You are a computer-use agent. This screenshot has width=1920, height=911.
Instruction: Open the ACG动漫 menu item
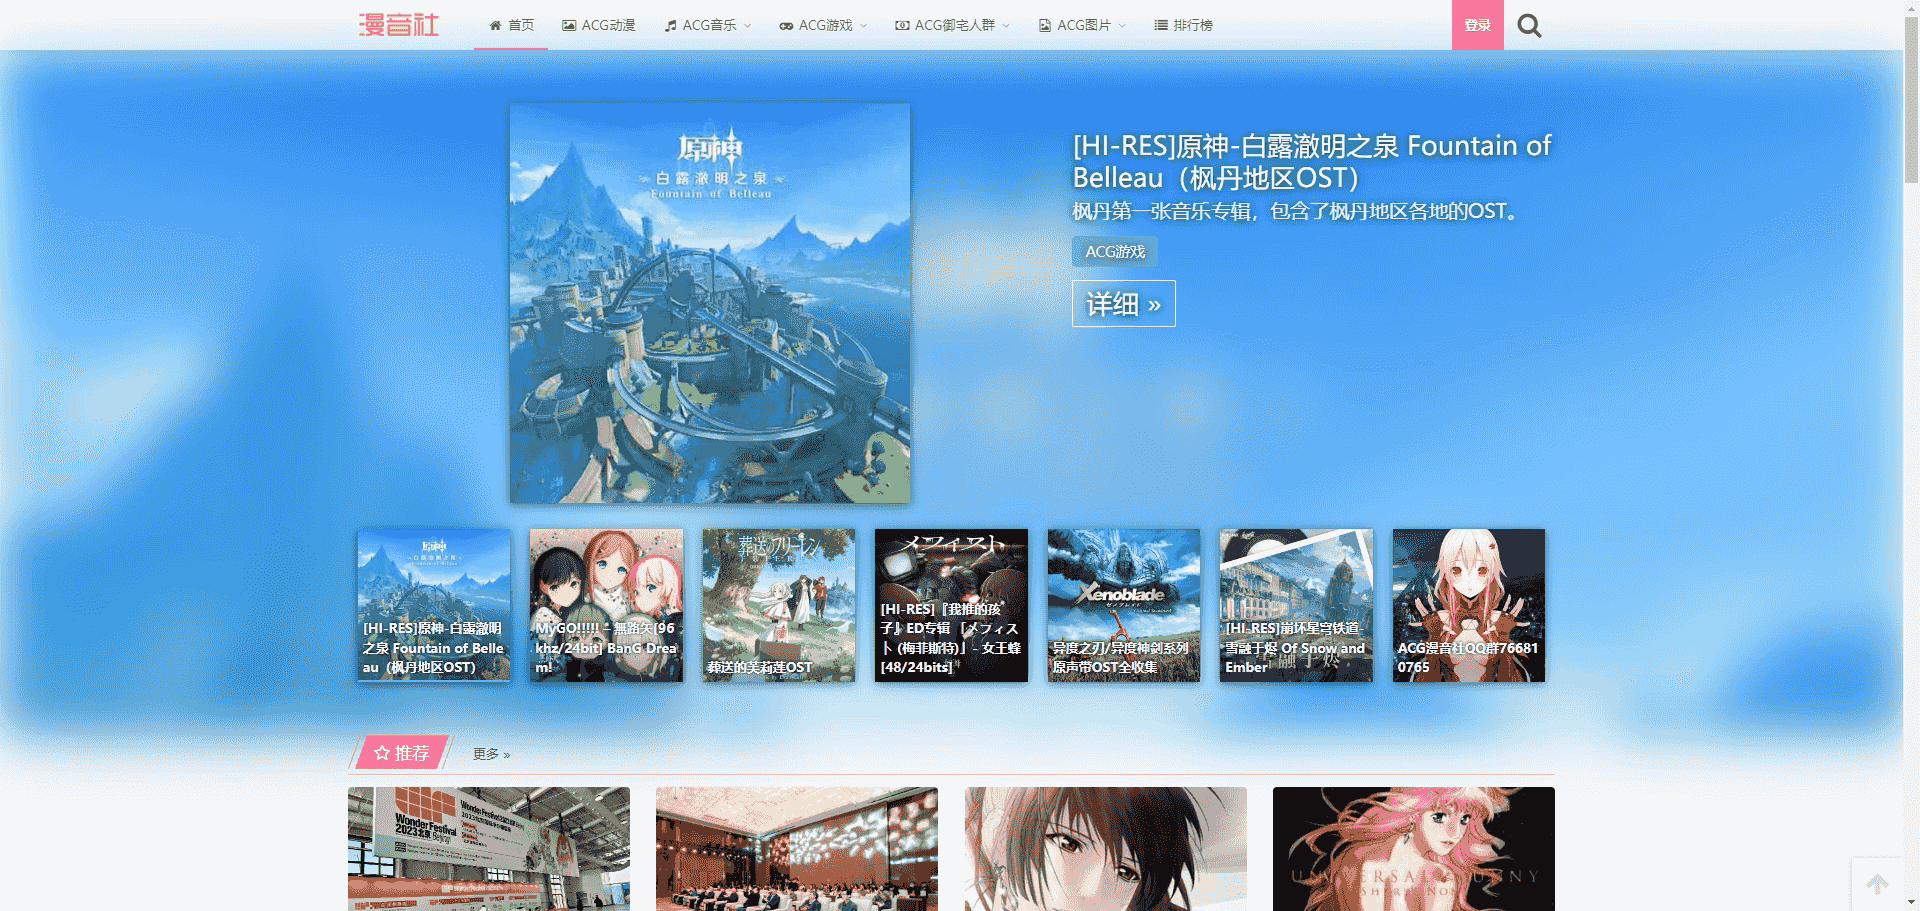coord(599,25)
